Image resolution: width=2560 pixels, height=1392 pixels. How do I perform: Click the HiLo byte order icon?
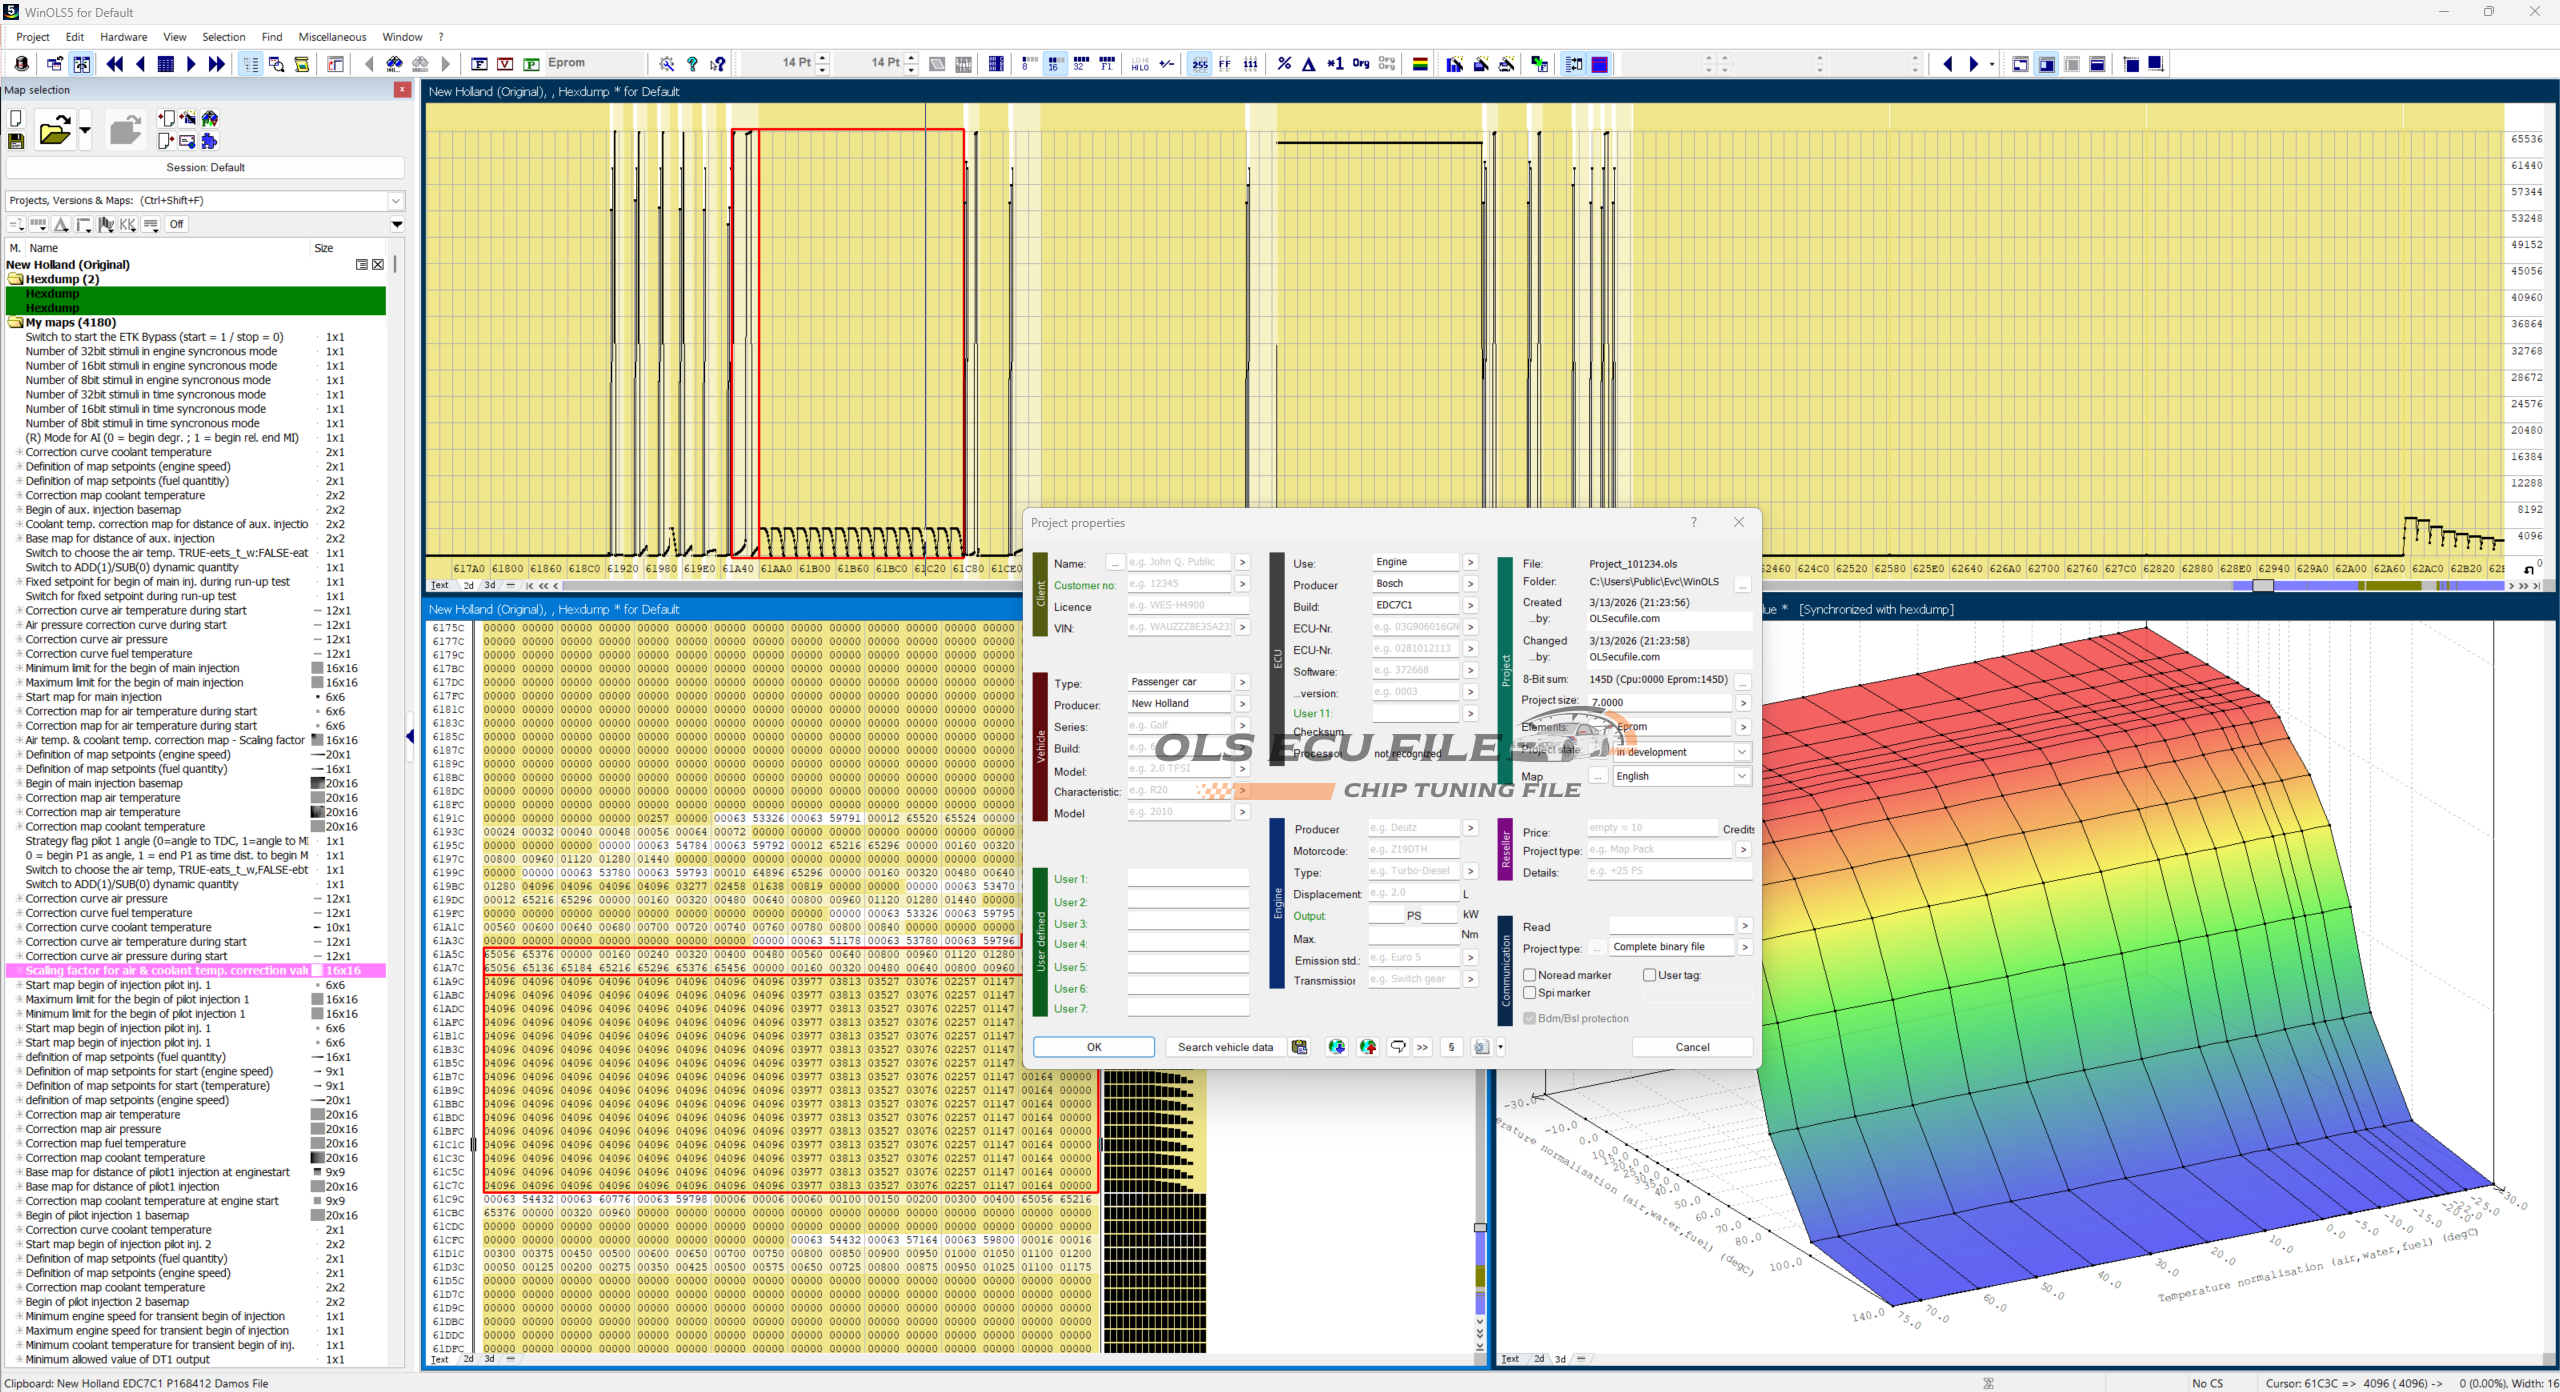point(1140,64)
